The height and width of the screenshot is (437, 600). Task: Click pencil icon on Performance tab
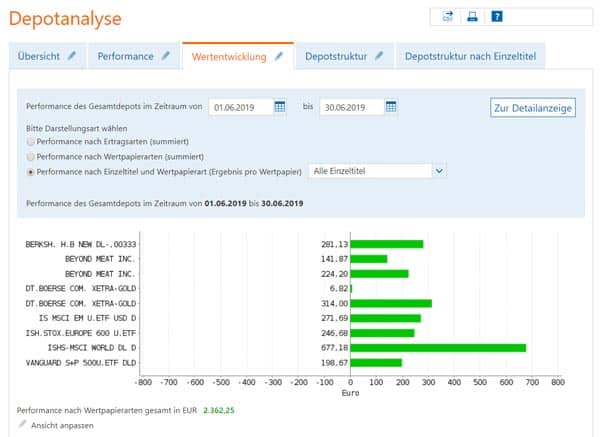tap(166, 56)
